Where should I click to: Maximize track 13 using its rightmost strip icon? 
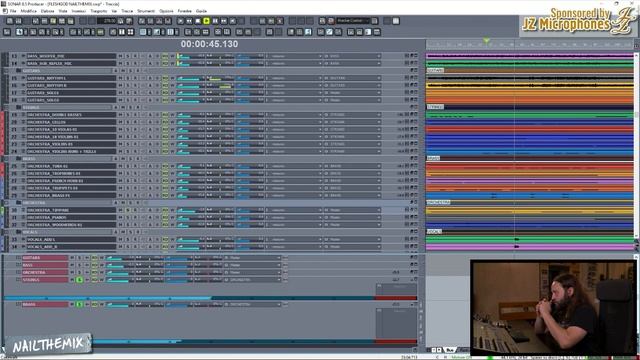point(416,56)
